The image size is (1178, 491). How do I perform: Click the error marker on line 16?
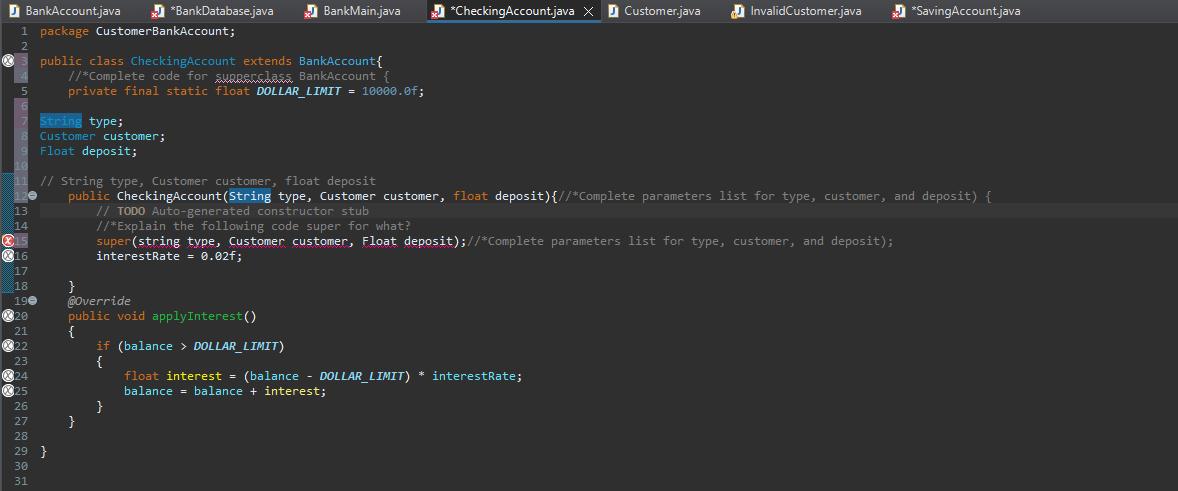8,256
